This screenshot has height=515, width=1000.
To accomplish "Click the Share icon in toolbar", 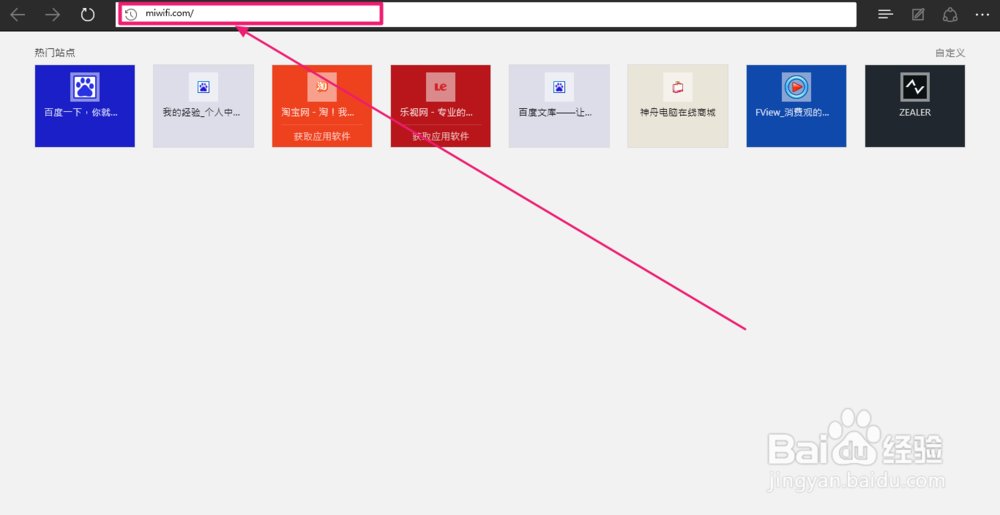I will pos(950,15).
